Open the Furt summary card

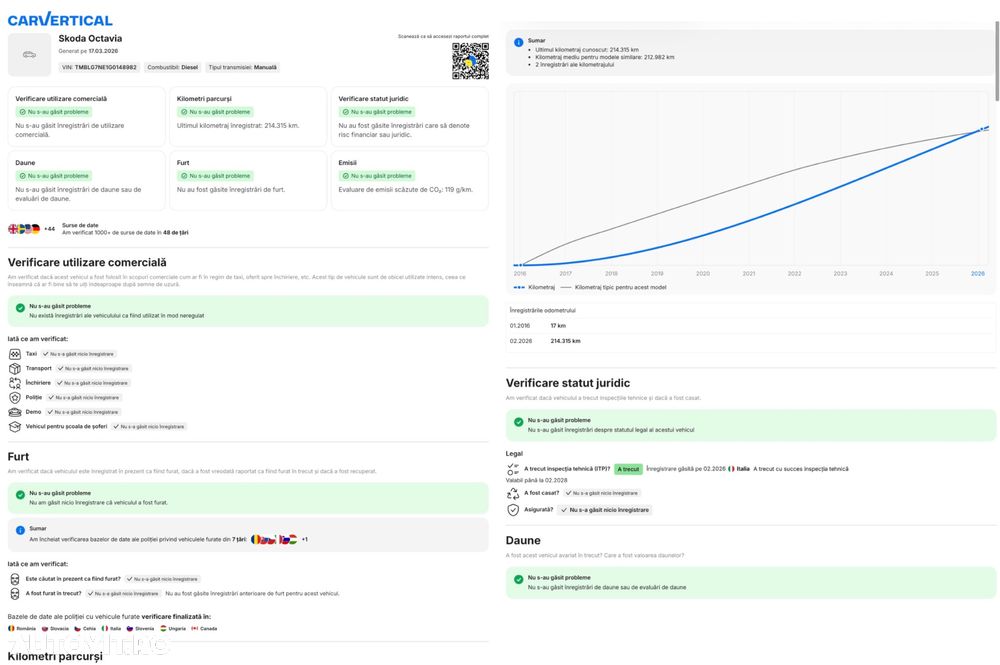pos(248,180)
